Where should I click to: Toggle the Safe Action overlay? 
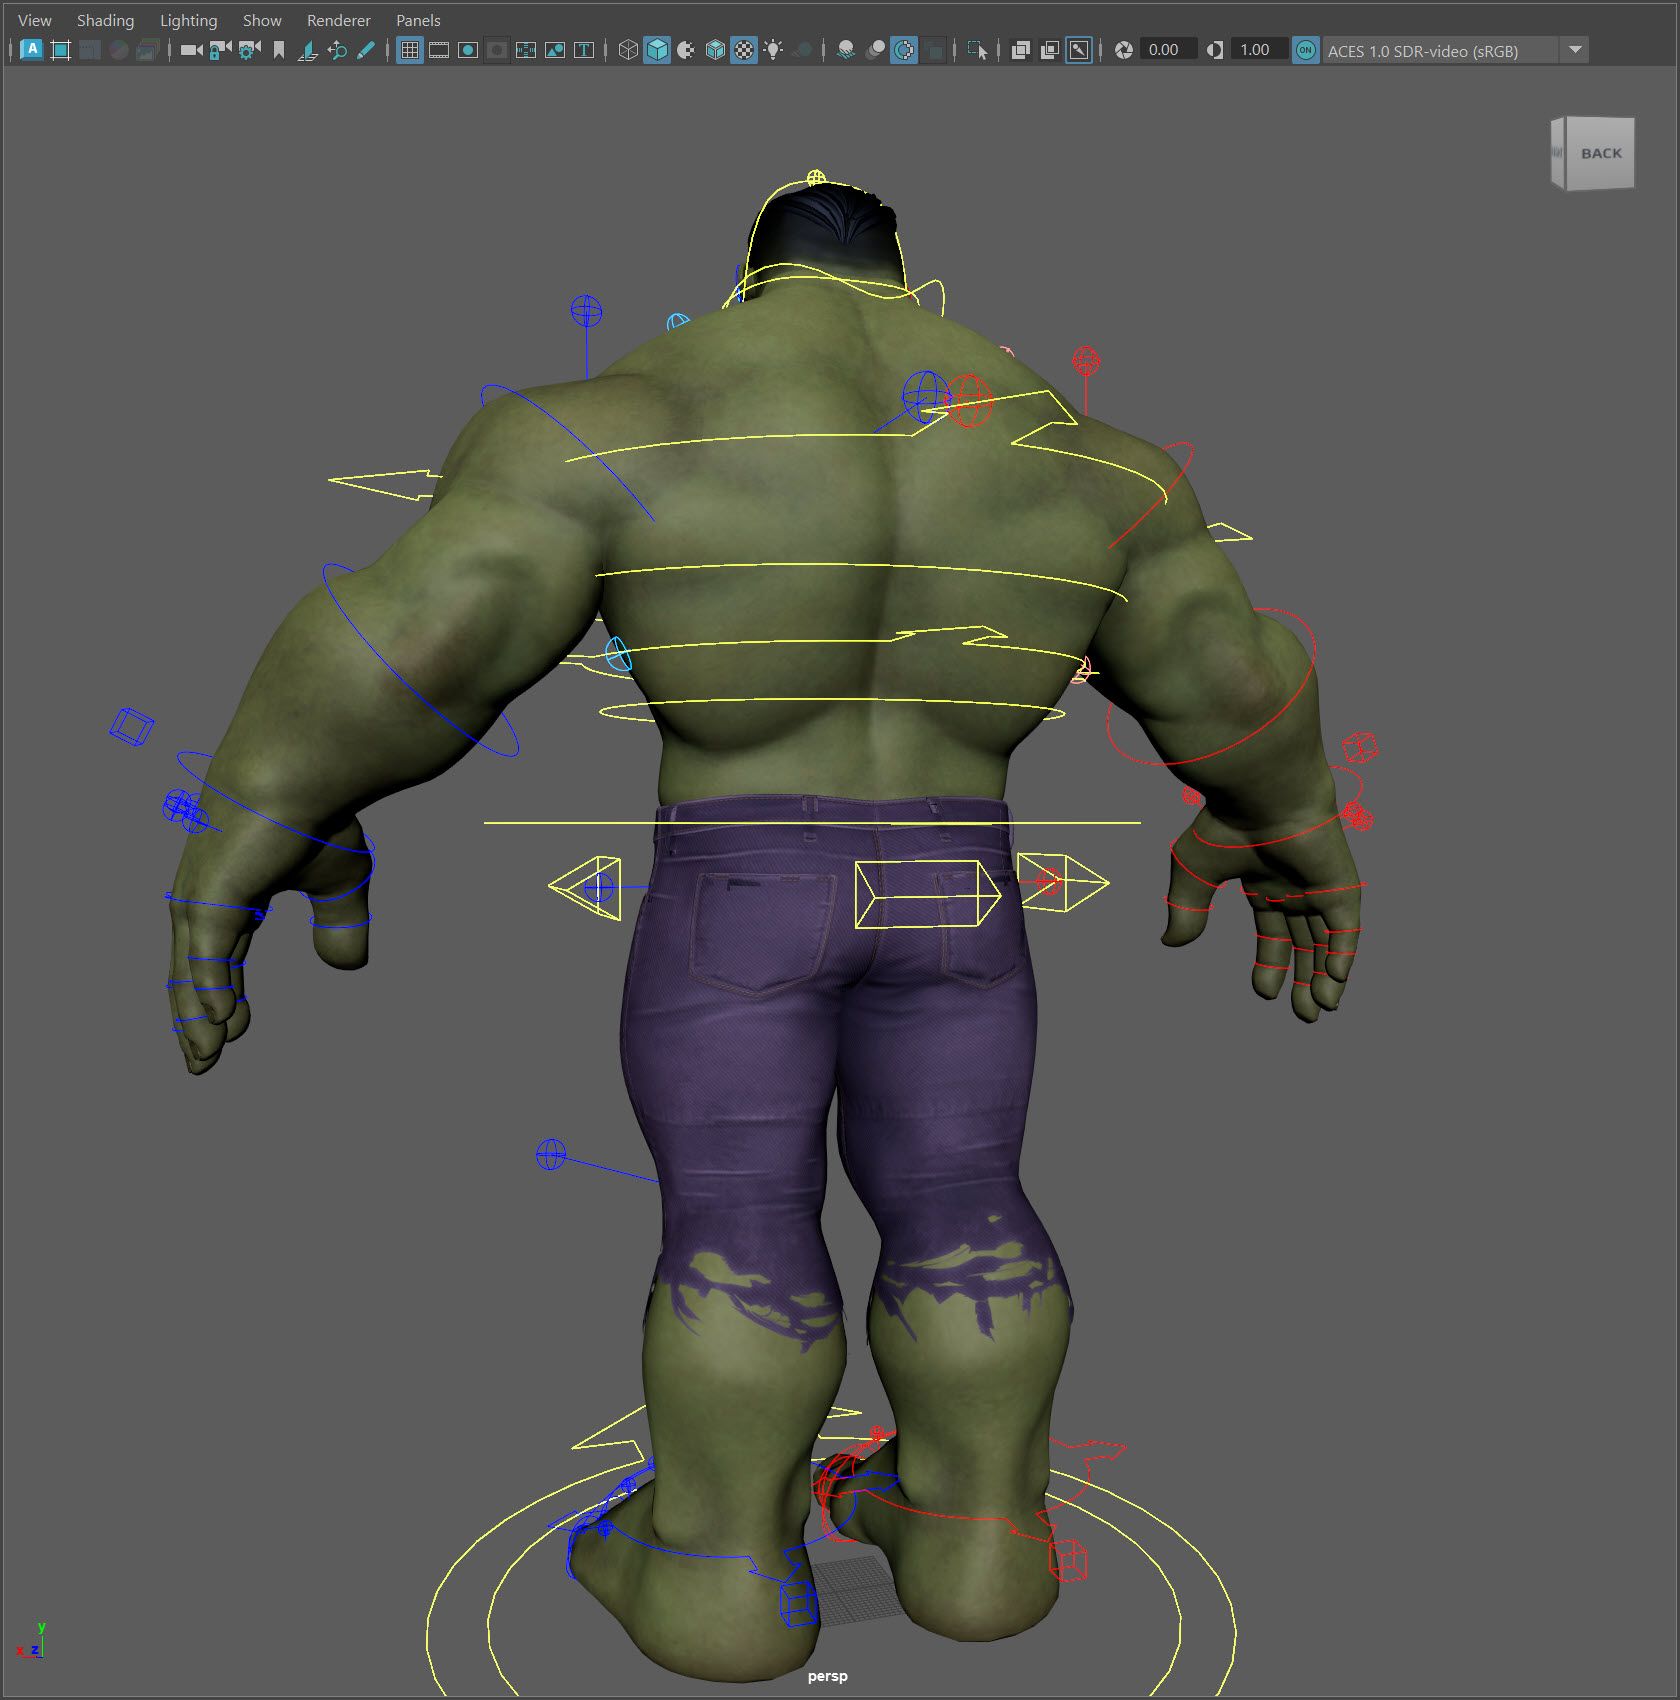(x=555, y=50)
